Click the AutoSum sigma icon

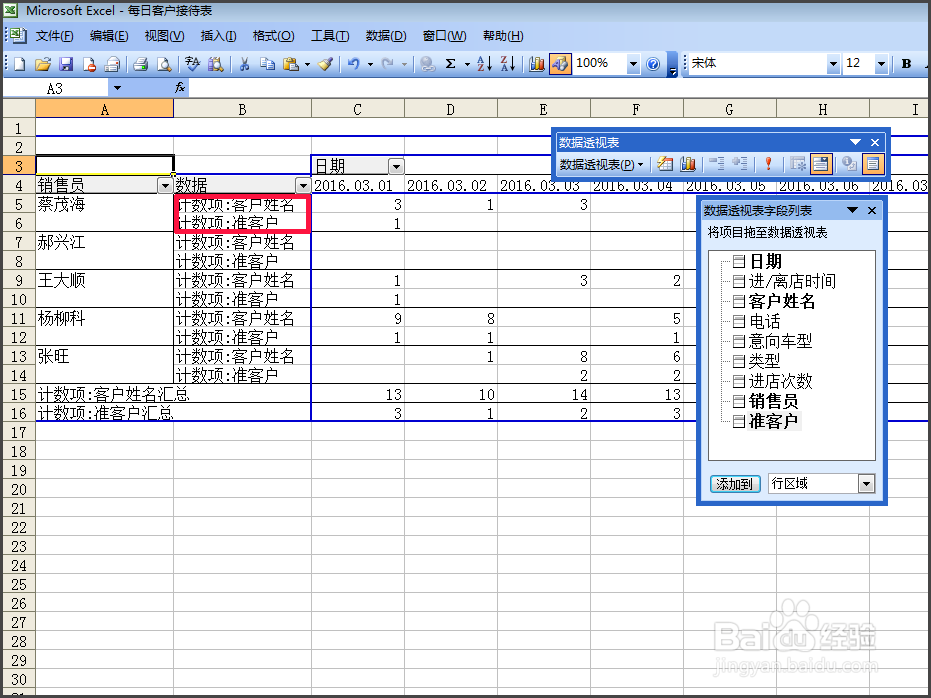tap(451, 64)
